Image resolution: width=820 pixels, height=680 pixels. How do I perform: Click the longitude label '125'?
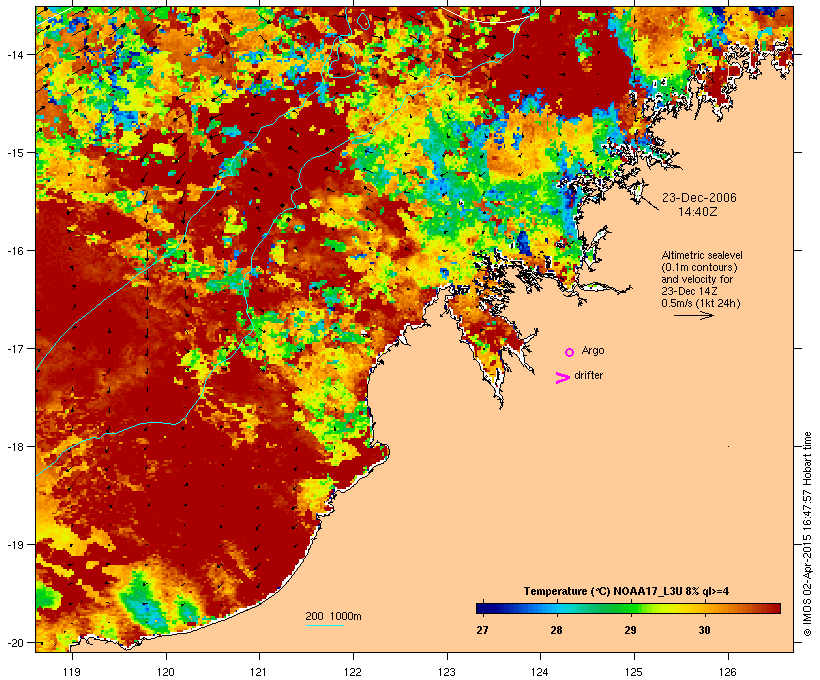coord(634,672)
